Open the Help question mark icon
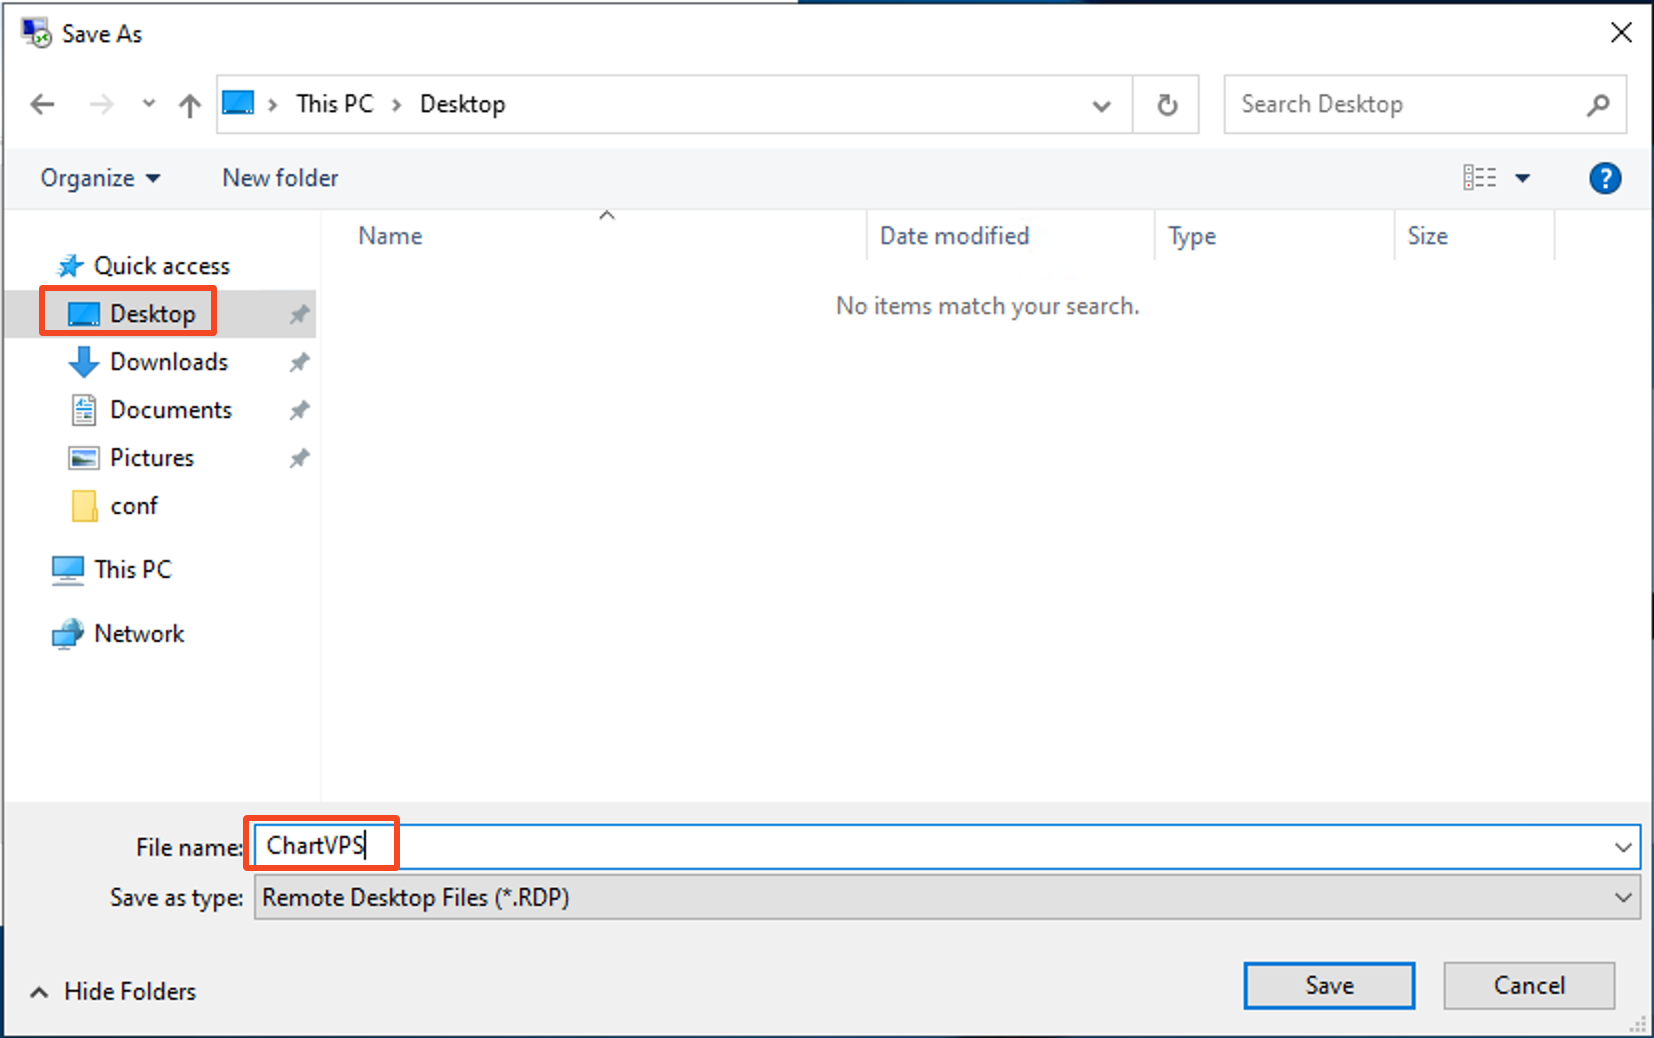This screenshot has height=1038, width=1654. (x=1604, y=178)
